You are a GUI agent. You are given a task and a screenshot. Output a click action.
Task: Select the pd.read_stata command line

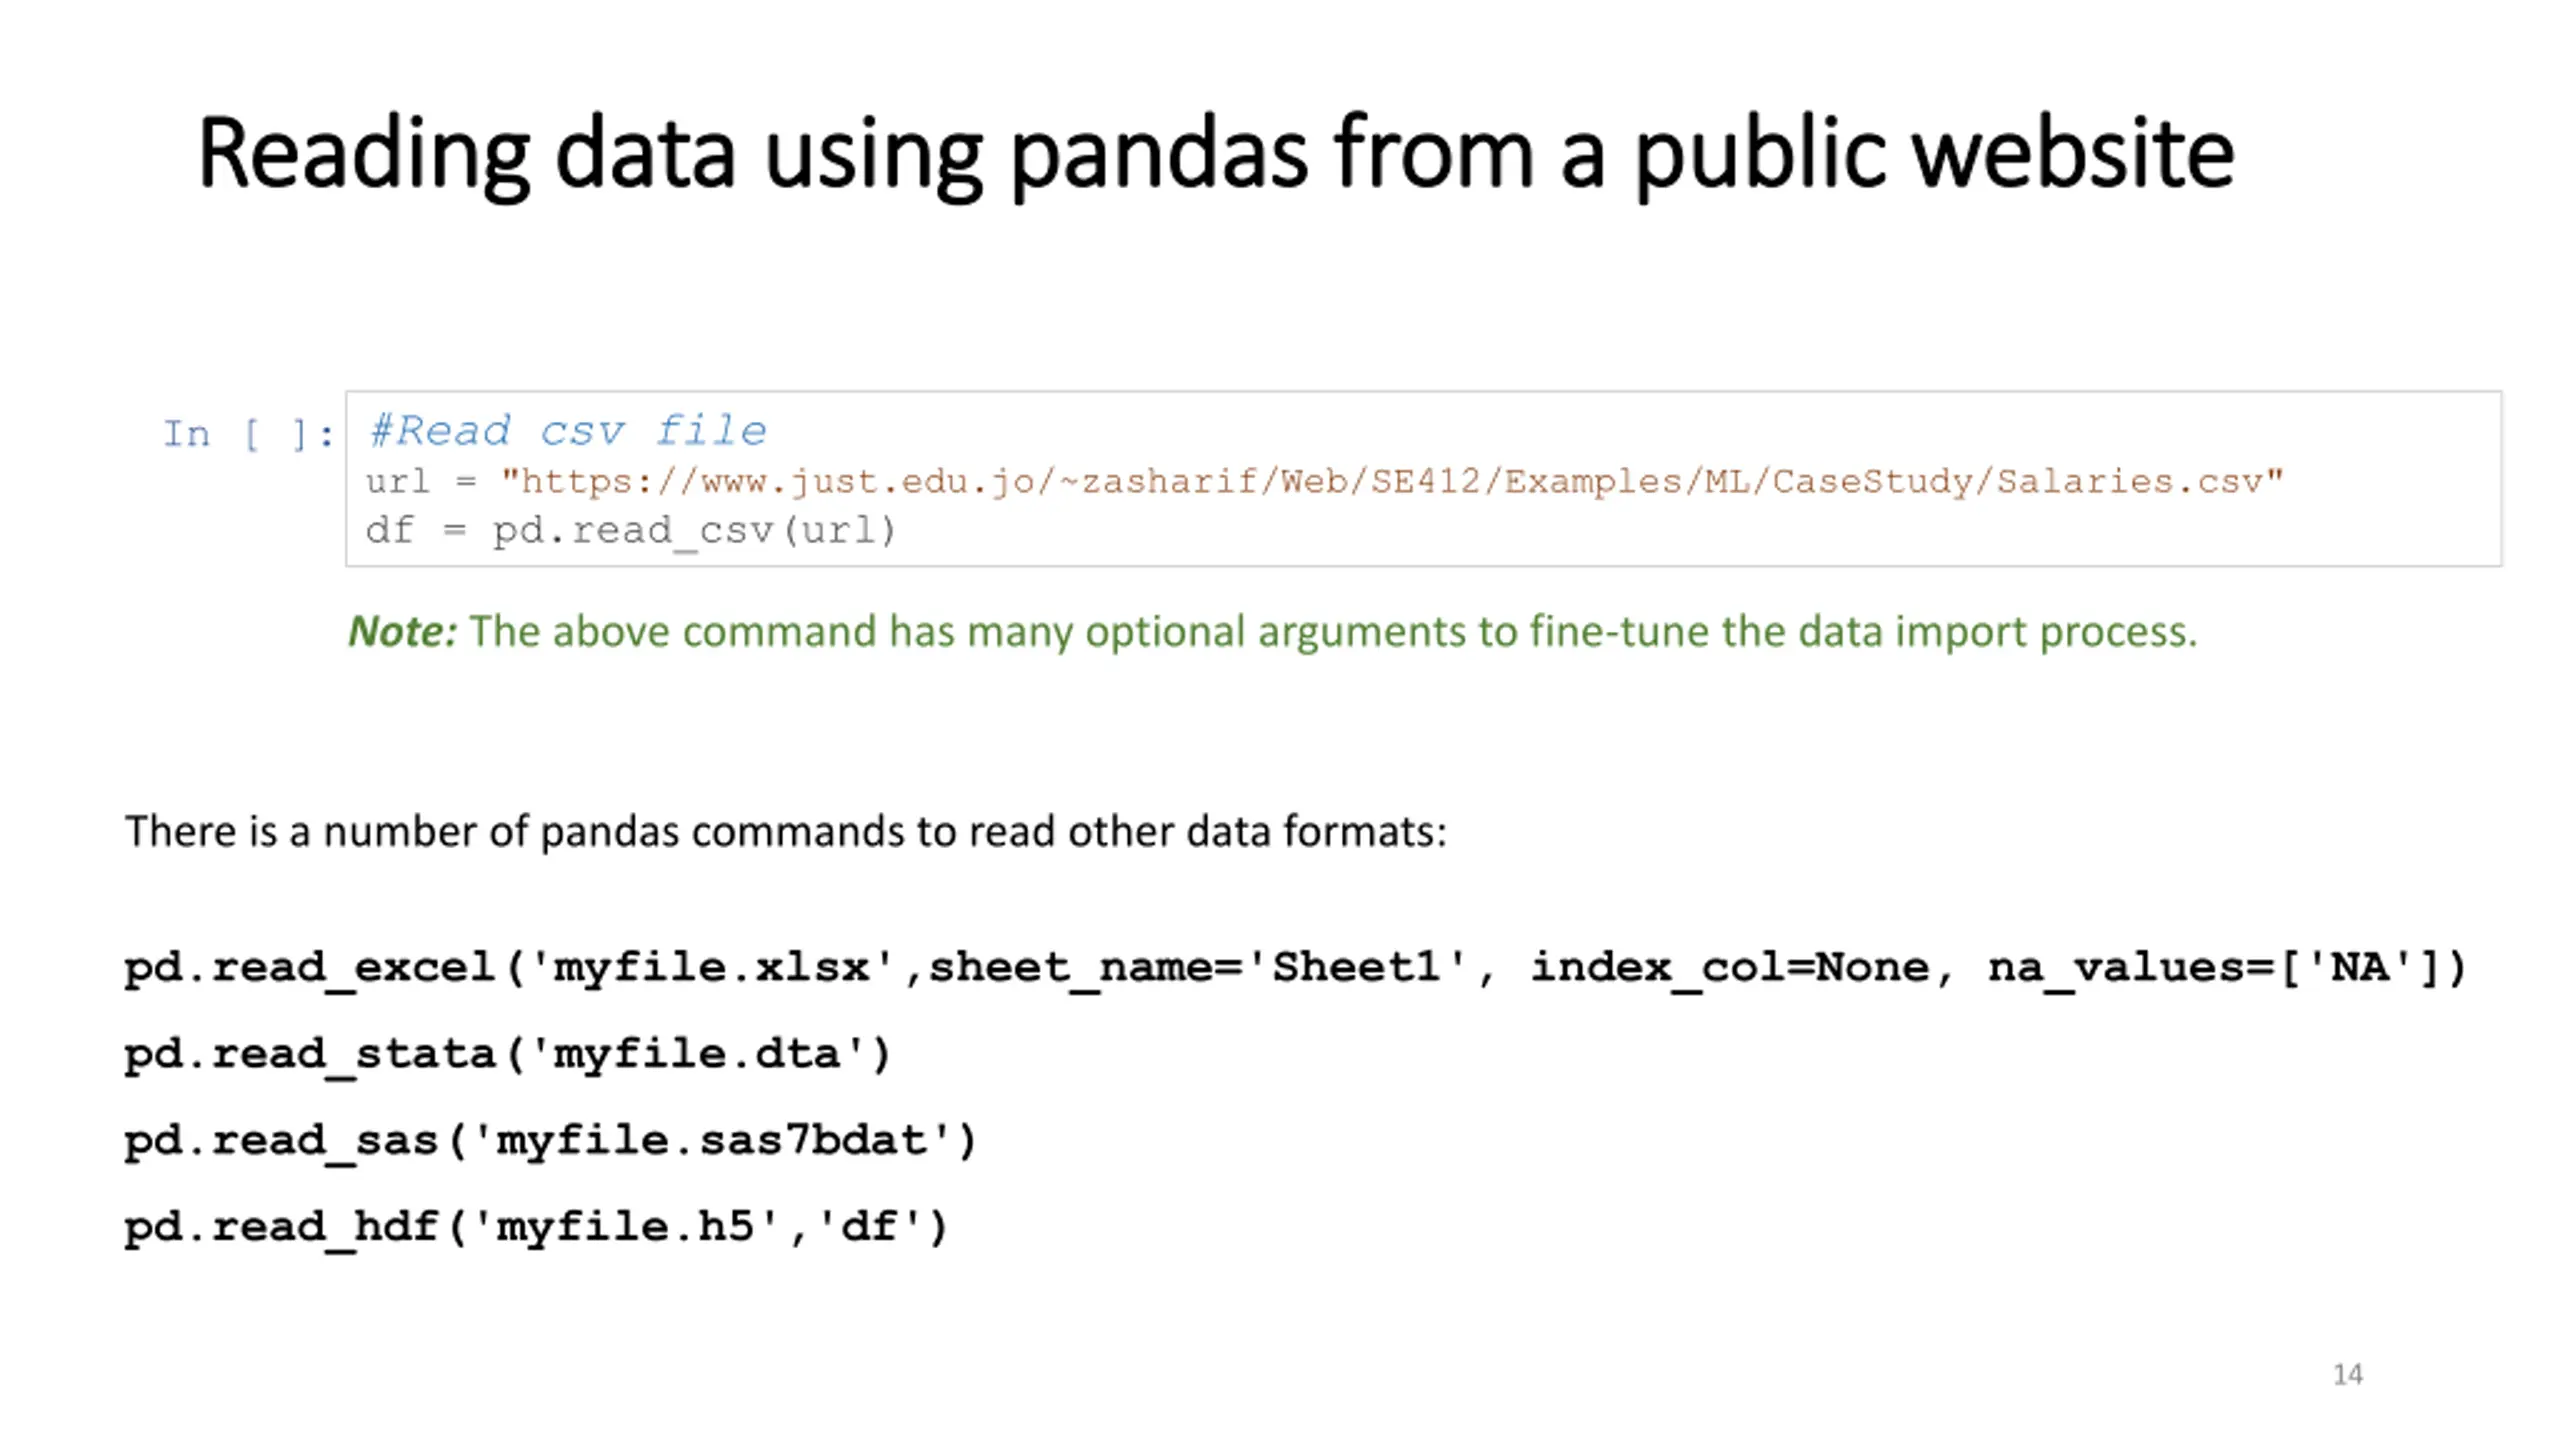coord(507,1054)
